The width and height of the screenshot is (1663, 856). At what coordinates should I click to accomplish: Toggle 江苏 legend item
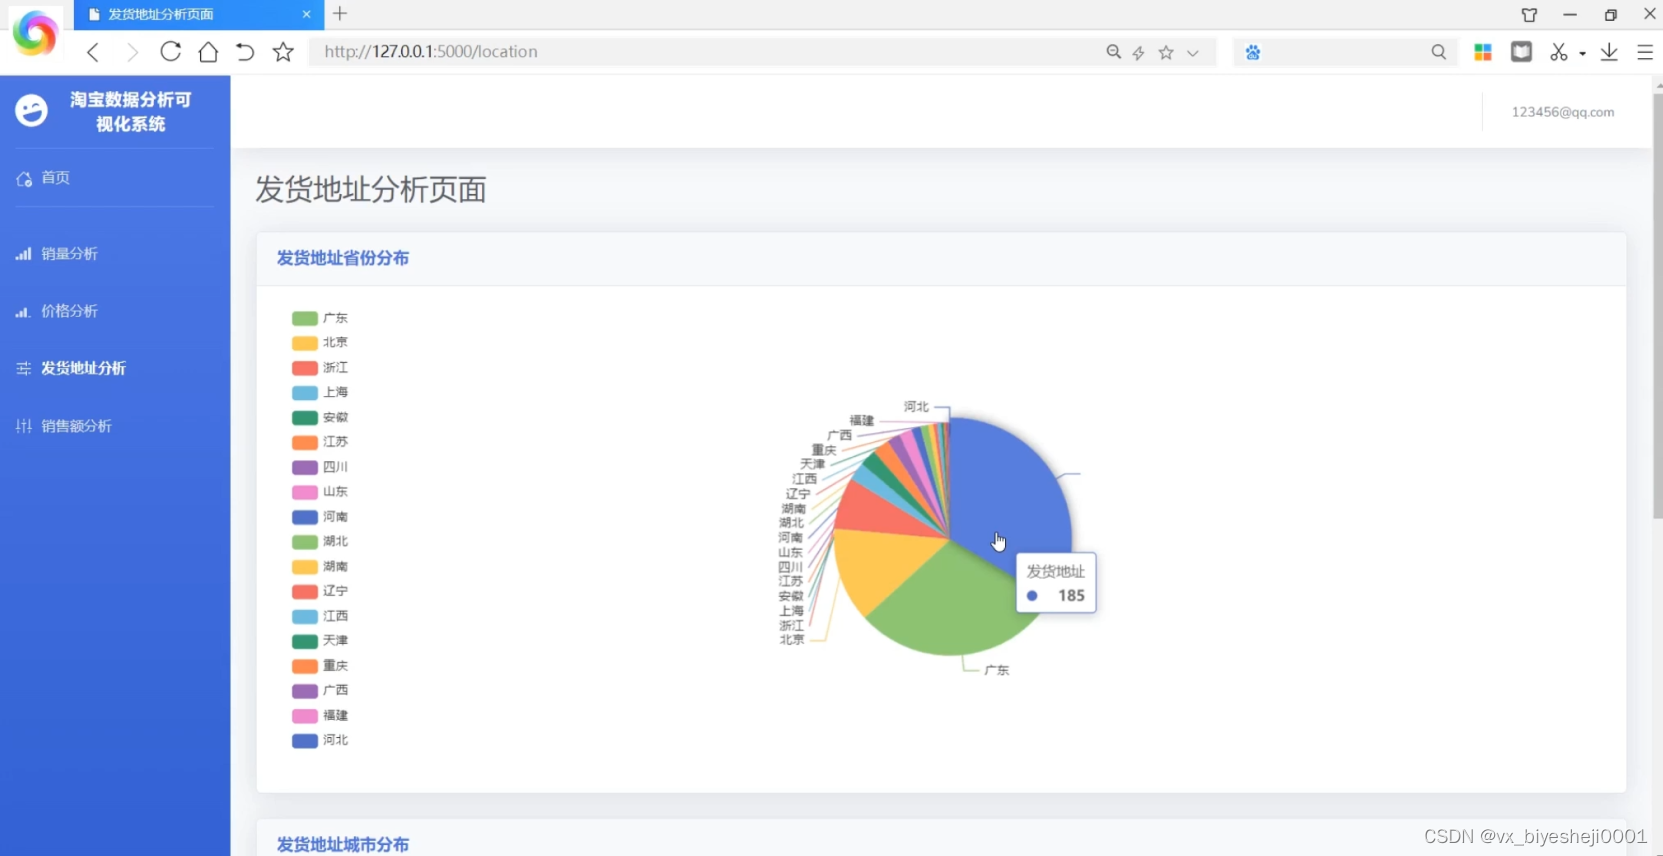(x=320, y=442)
